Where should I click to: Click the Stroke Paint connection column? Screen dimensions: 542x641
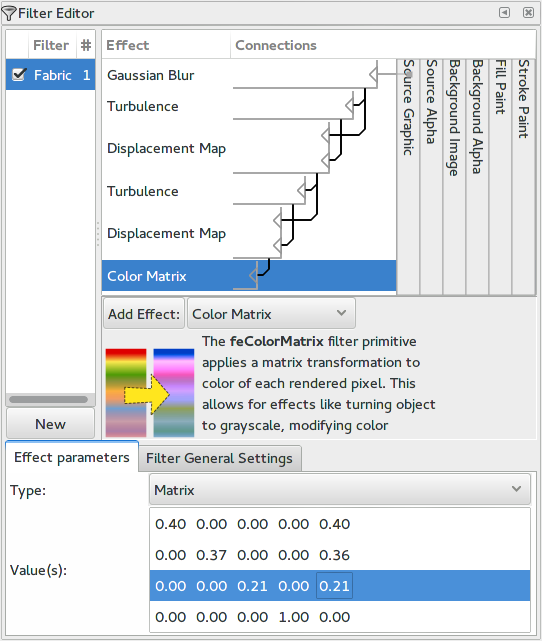[523, 177]
